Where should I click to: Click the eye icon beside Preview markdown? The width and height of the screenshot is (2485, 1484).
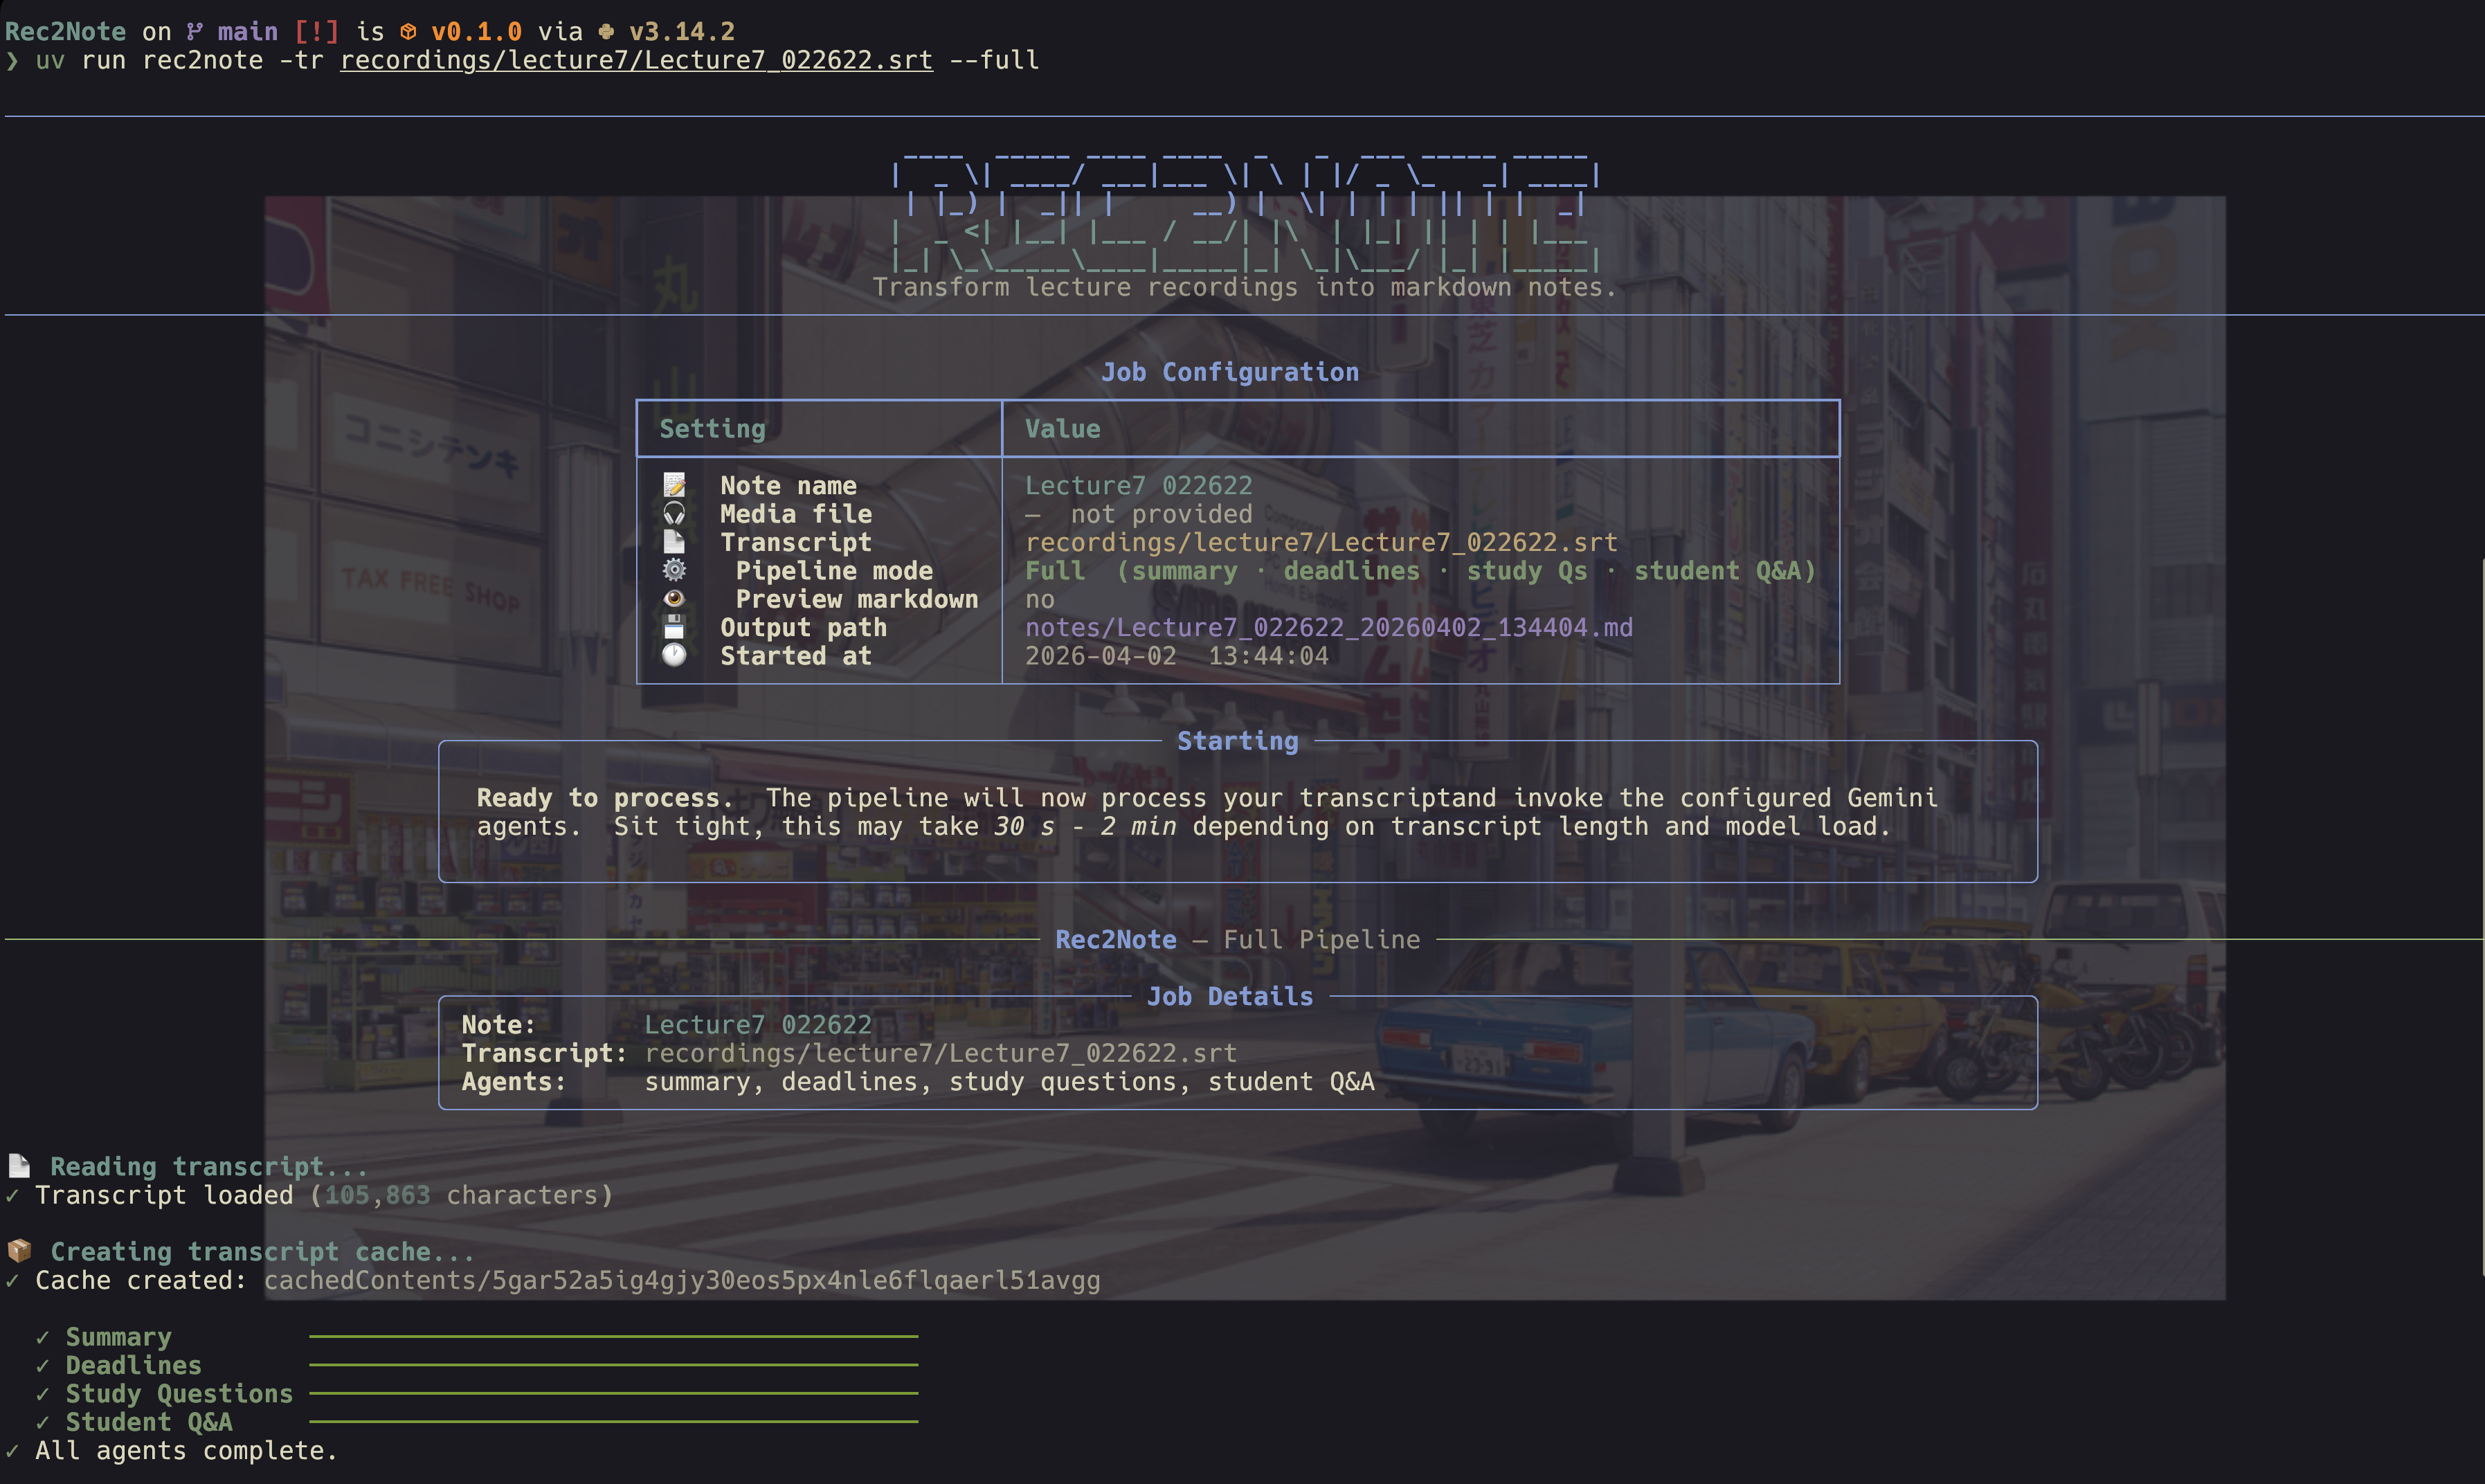[675, 599]
